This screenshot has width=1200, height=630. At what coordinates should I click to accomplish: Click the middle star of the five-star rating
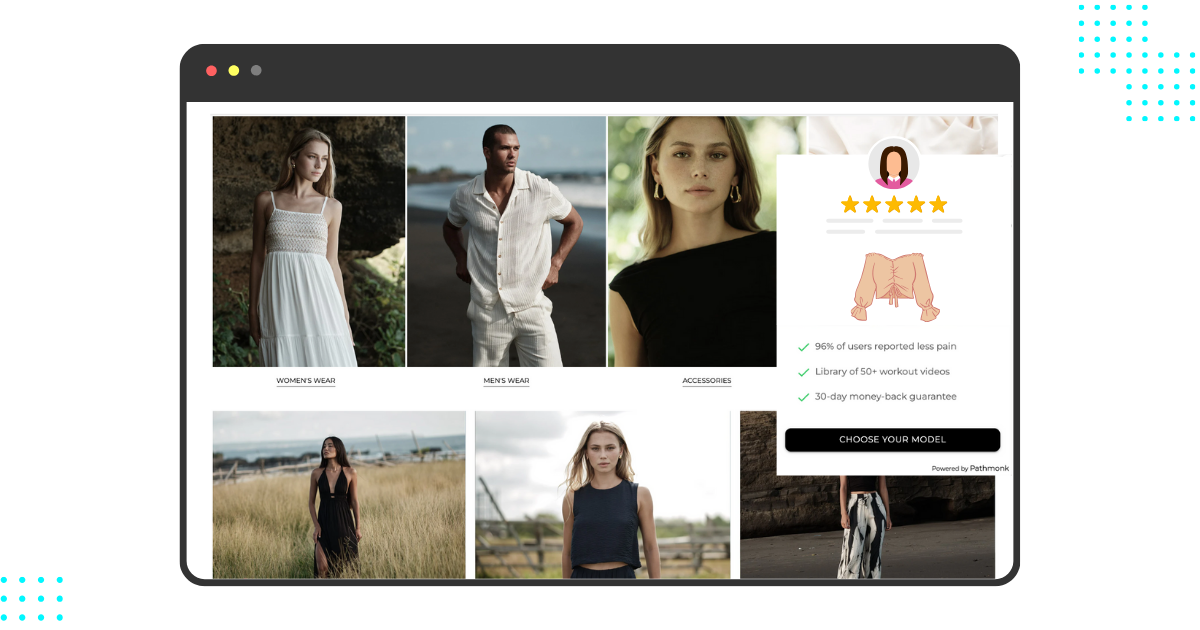click(893, 204)
